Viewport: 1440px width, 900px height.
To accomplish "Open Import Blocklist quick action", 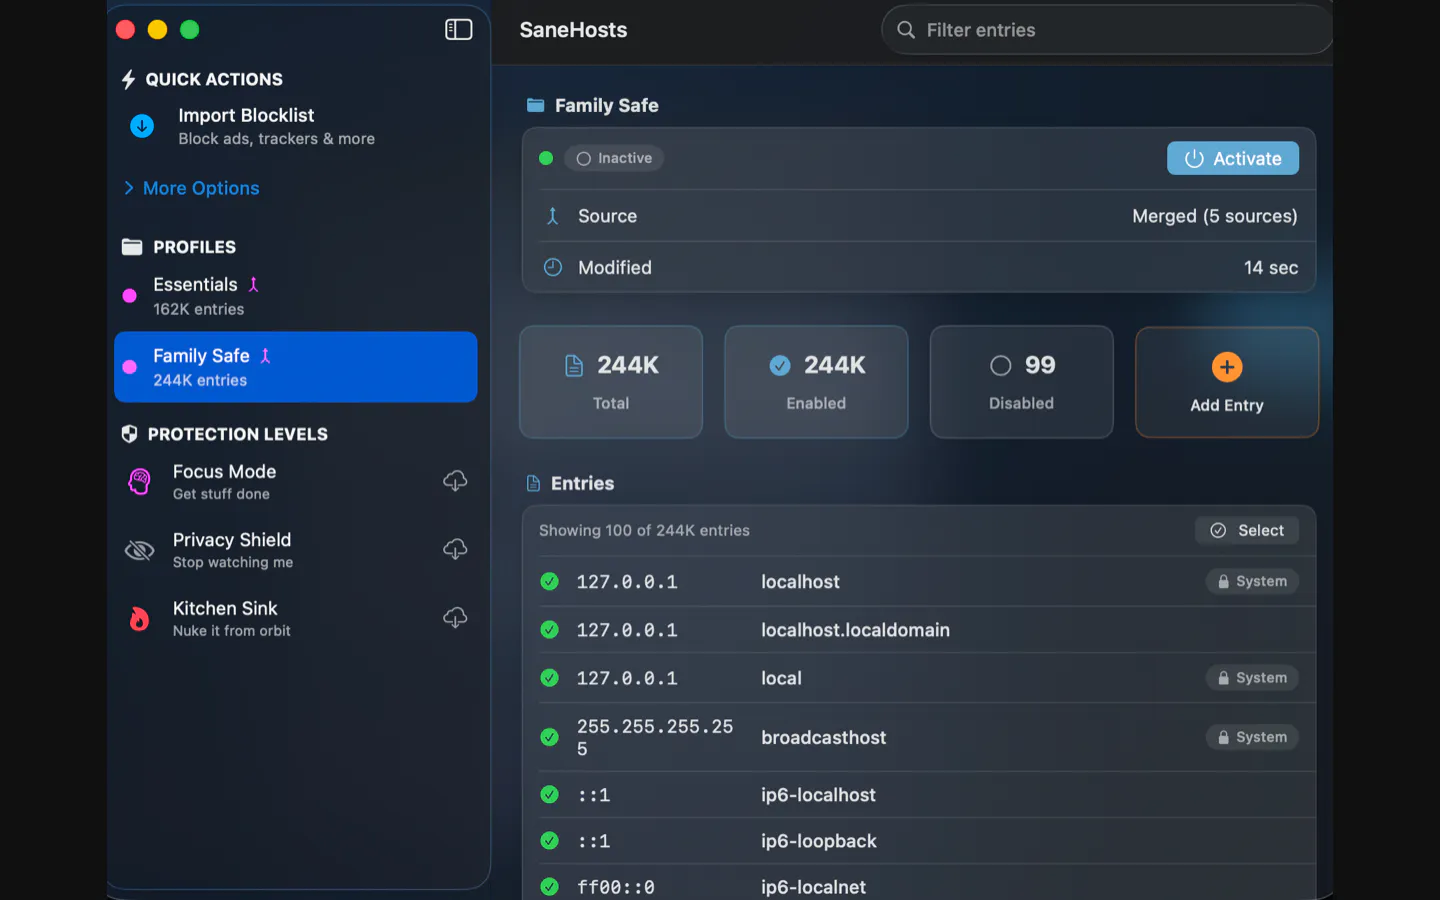I will (x=296, y=126).
